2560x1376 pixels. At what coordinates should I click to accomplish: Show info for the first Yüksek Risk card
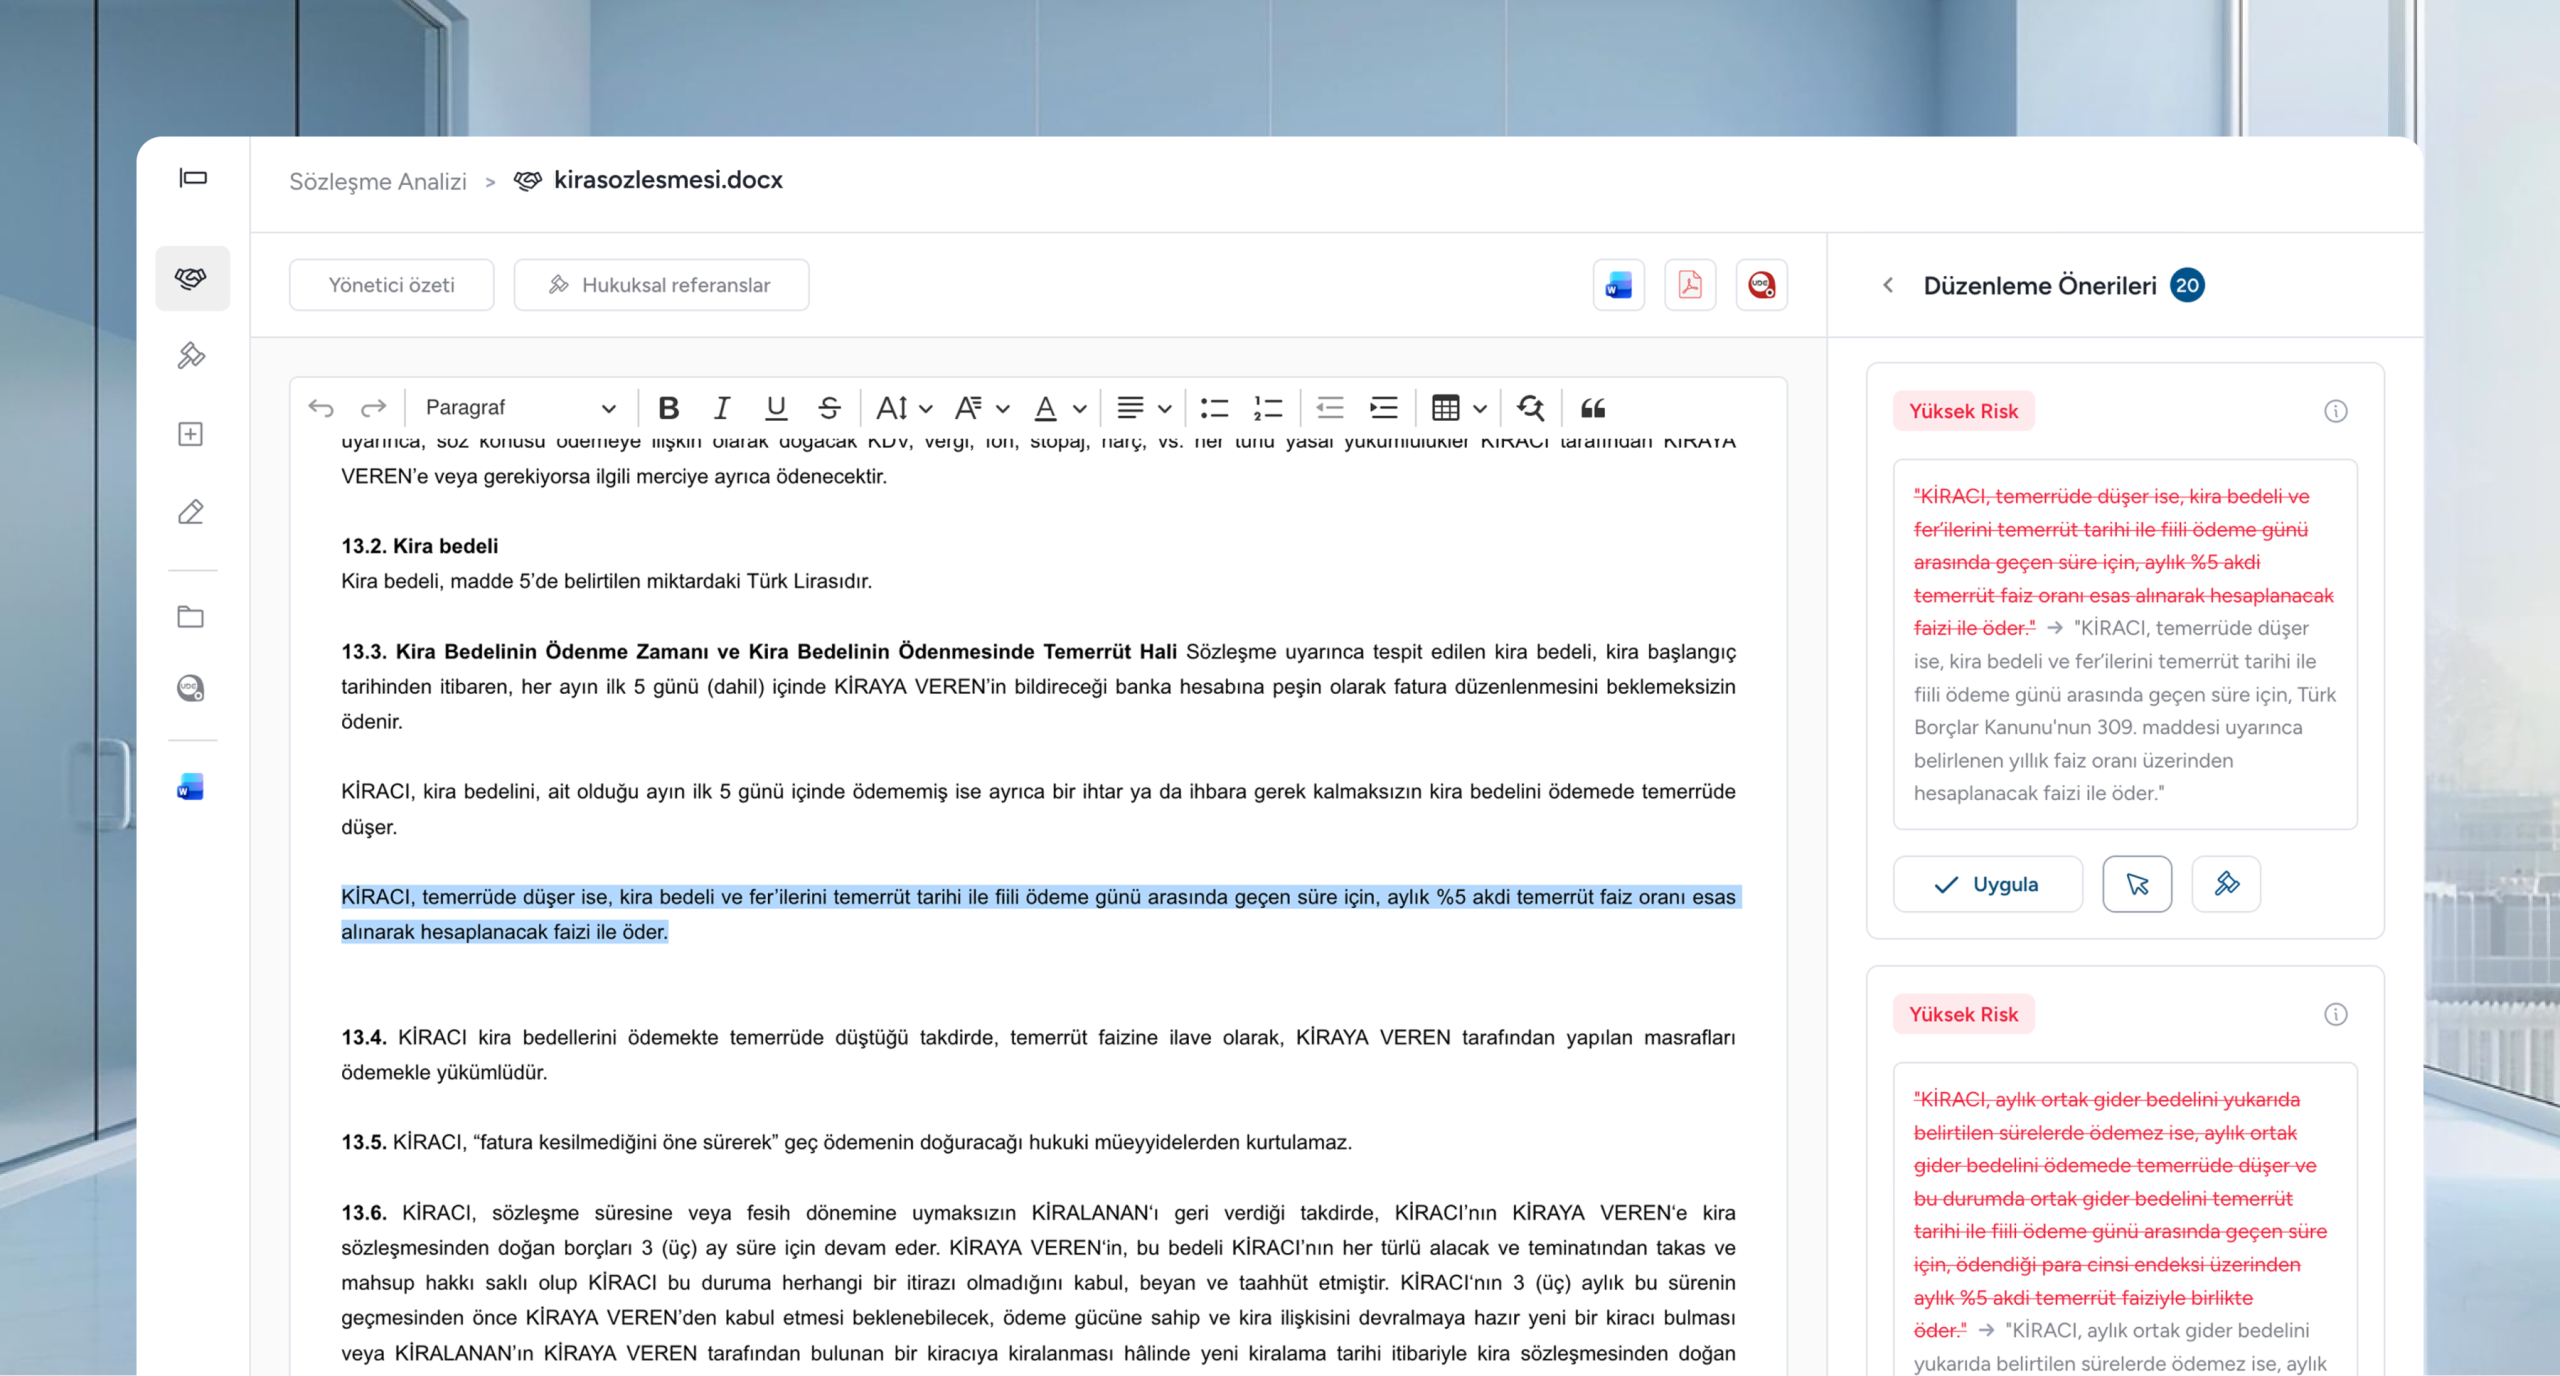(2335, 411)
